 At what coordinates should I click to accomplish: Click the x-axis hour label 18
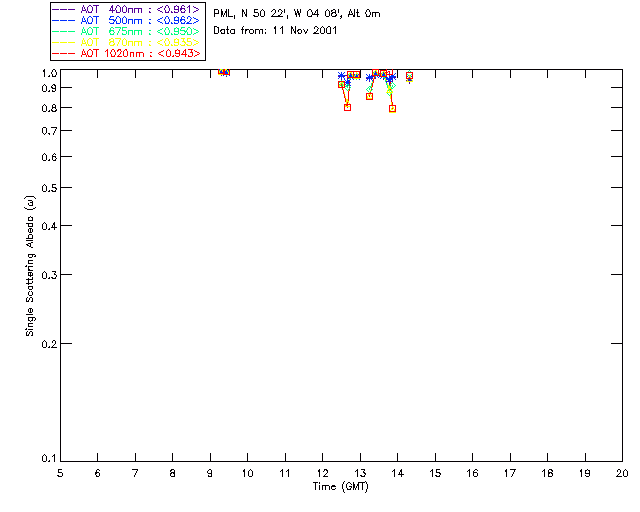547,473
